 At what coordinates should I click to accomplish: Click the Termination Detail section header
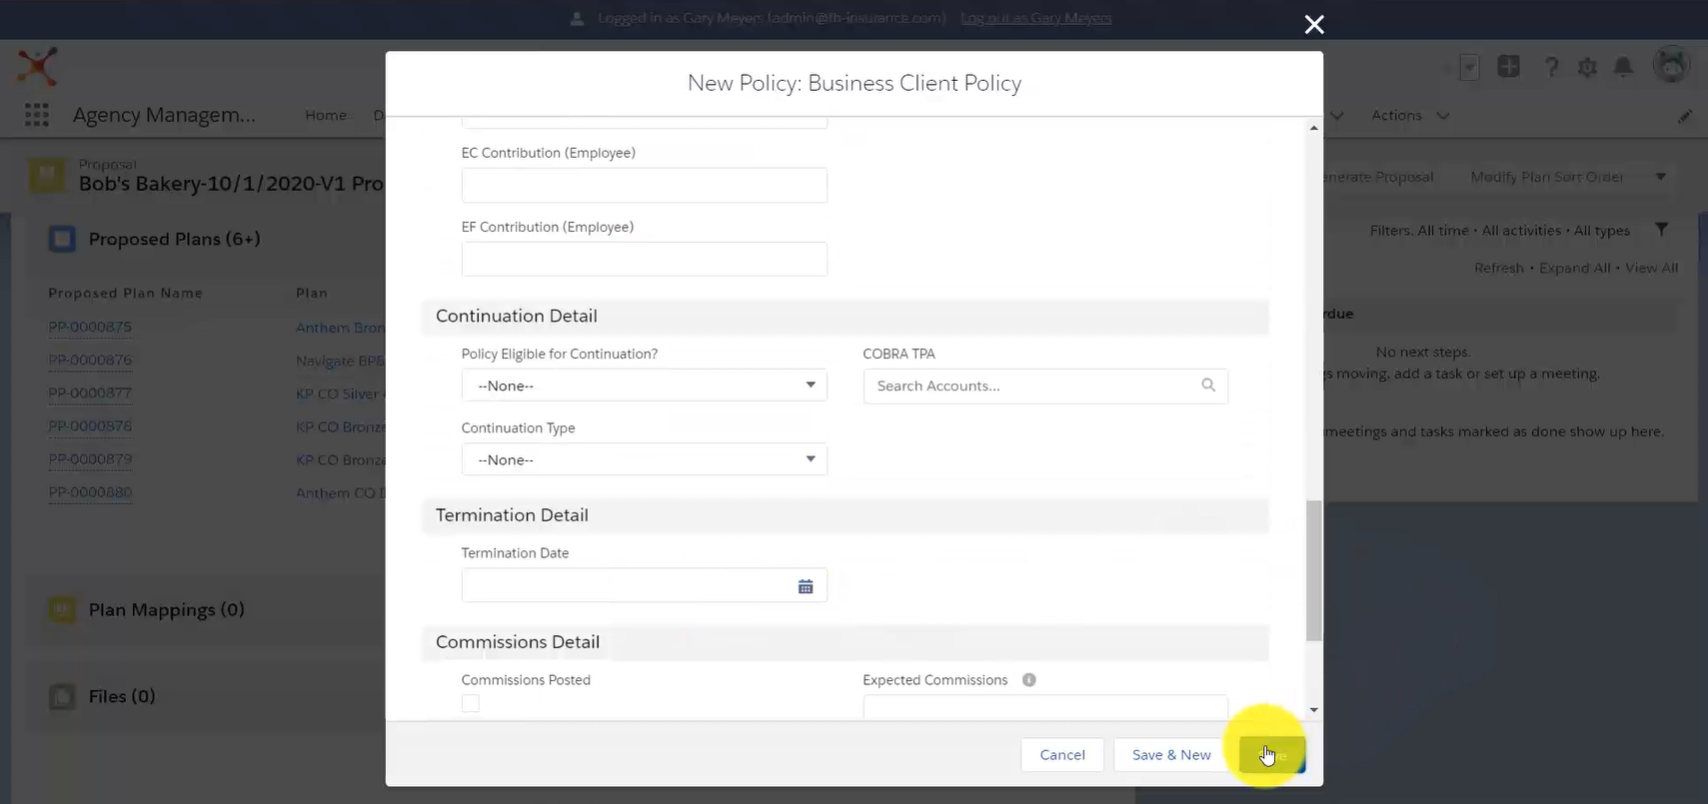coord(845,515)
